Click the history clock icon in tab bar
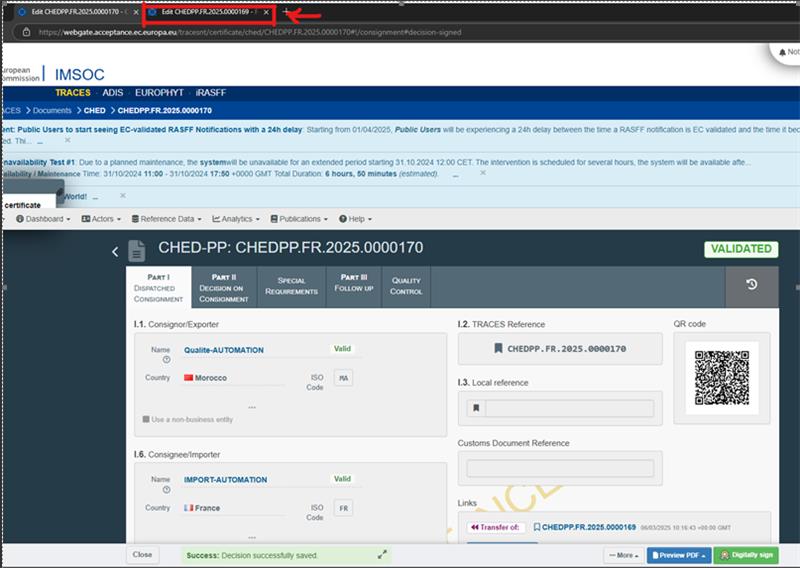The height and width of the screenshot is (568, 800). point(752,284)
